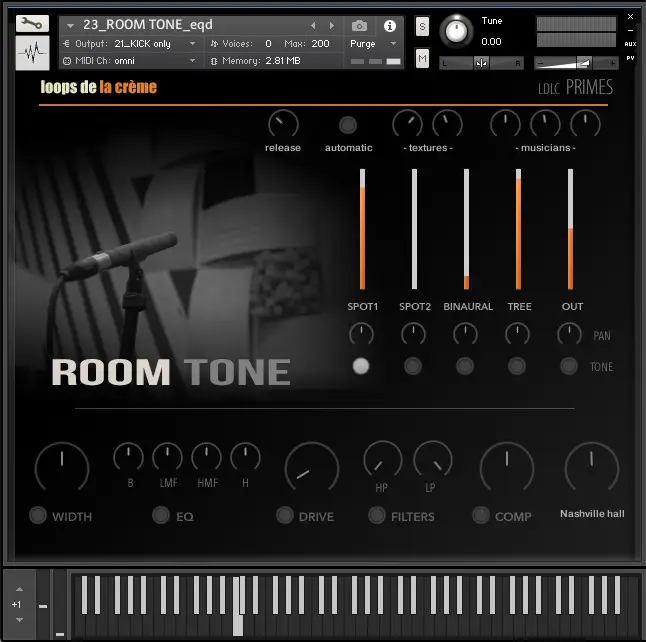The width and height of the screenshot is (646, 642).
Task: Enable the OUT tone button
Action: point(569,366)
